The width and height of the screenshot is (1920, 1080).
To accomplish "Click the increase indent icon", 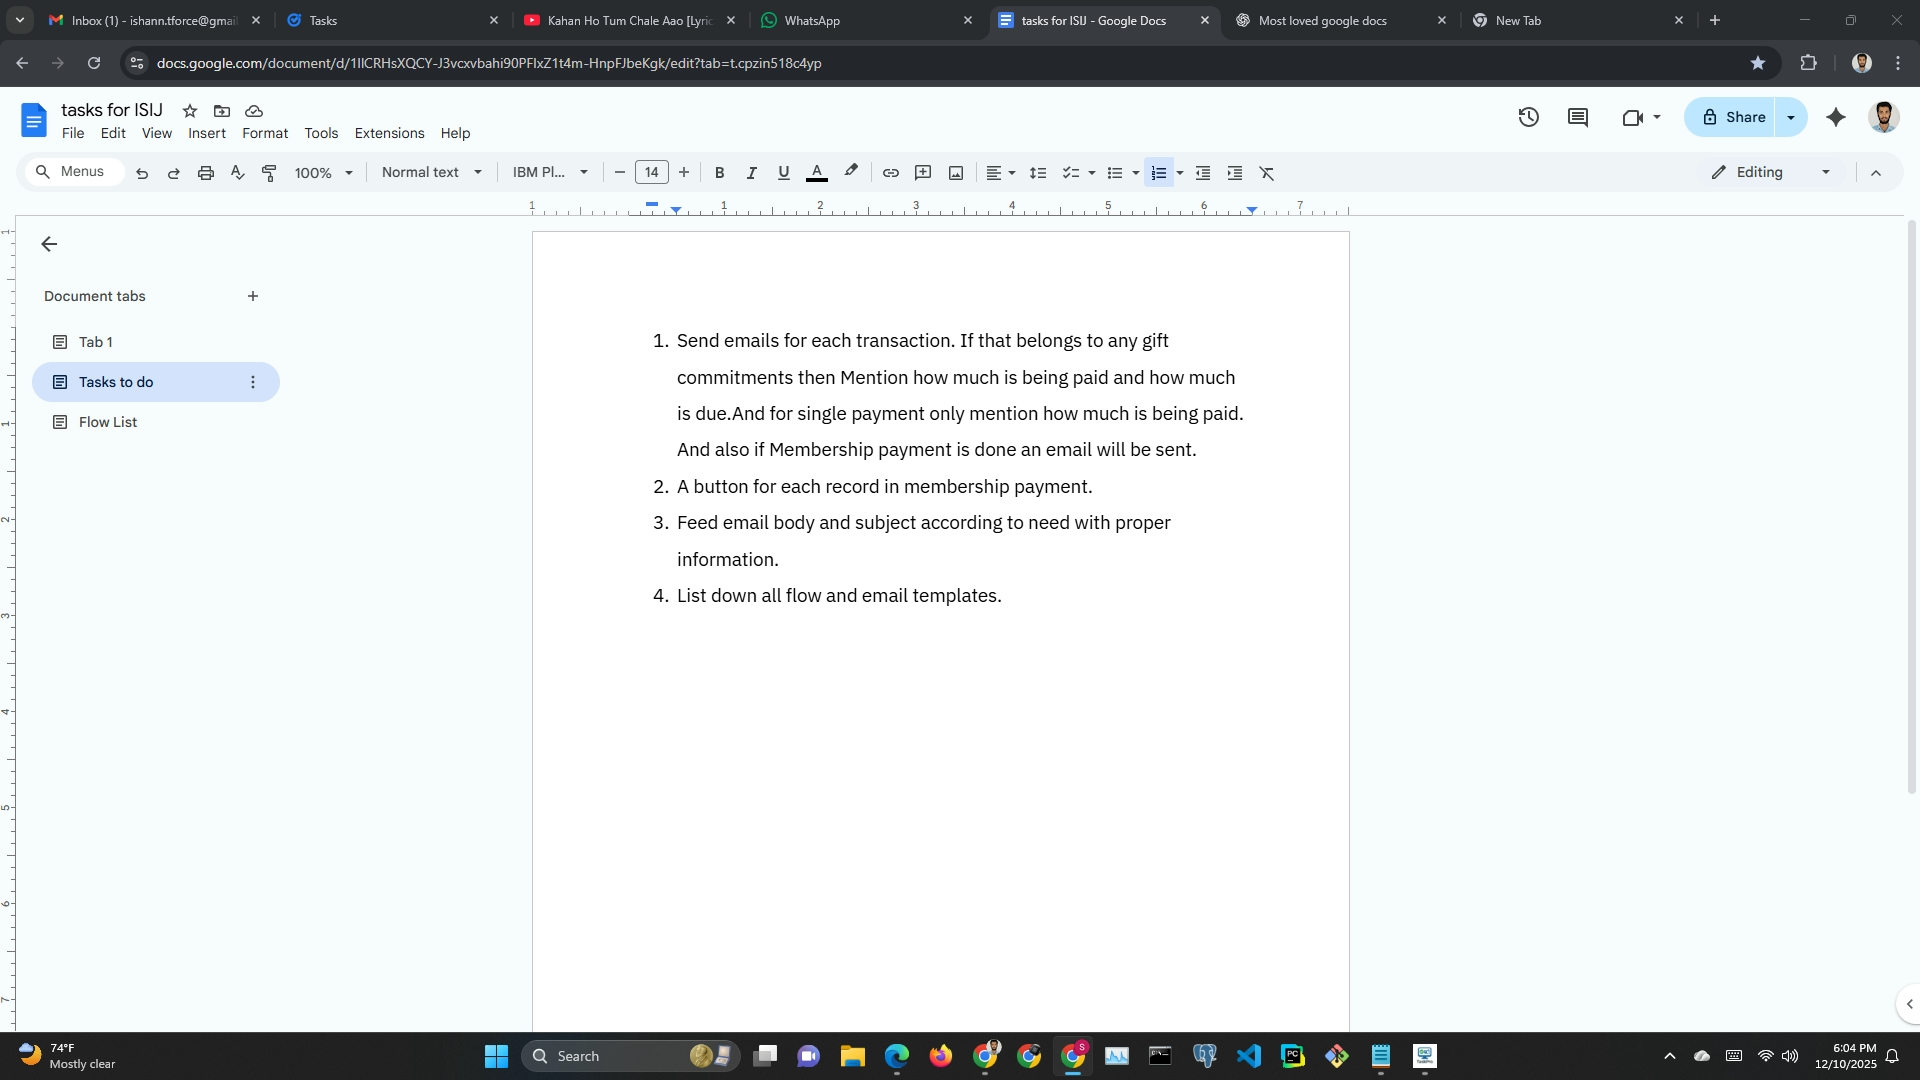I will tap(1235, 173).
